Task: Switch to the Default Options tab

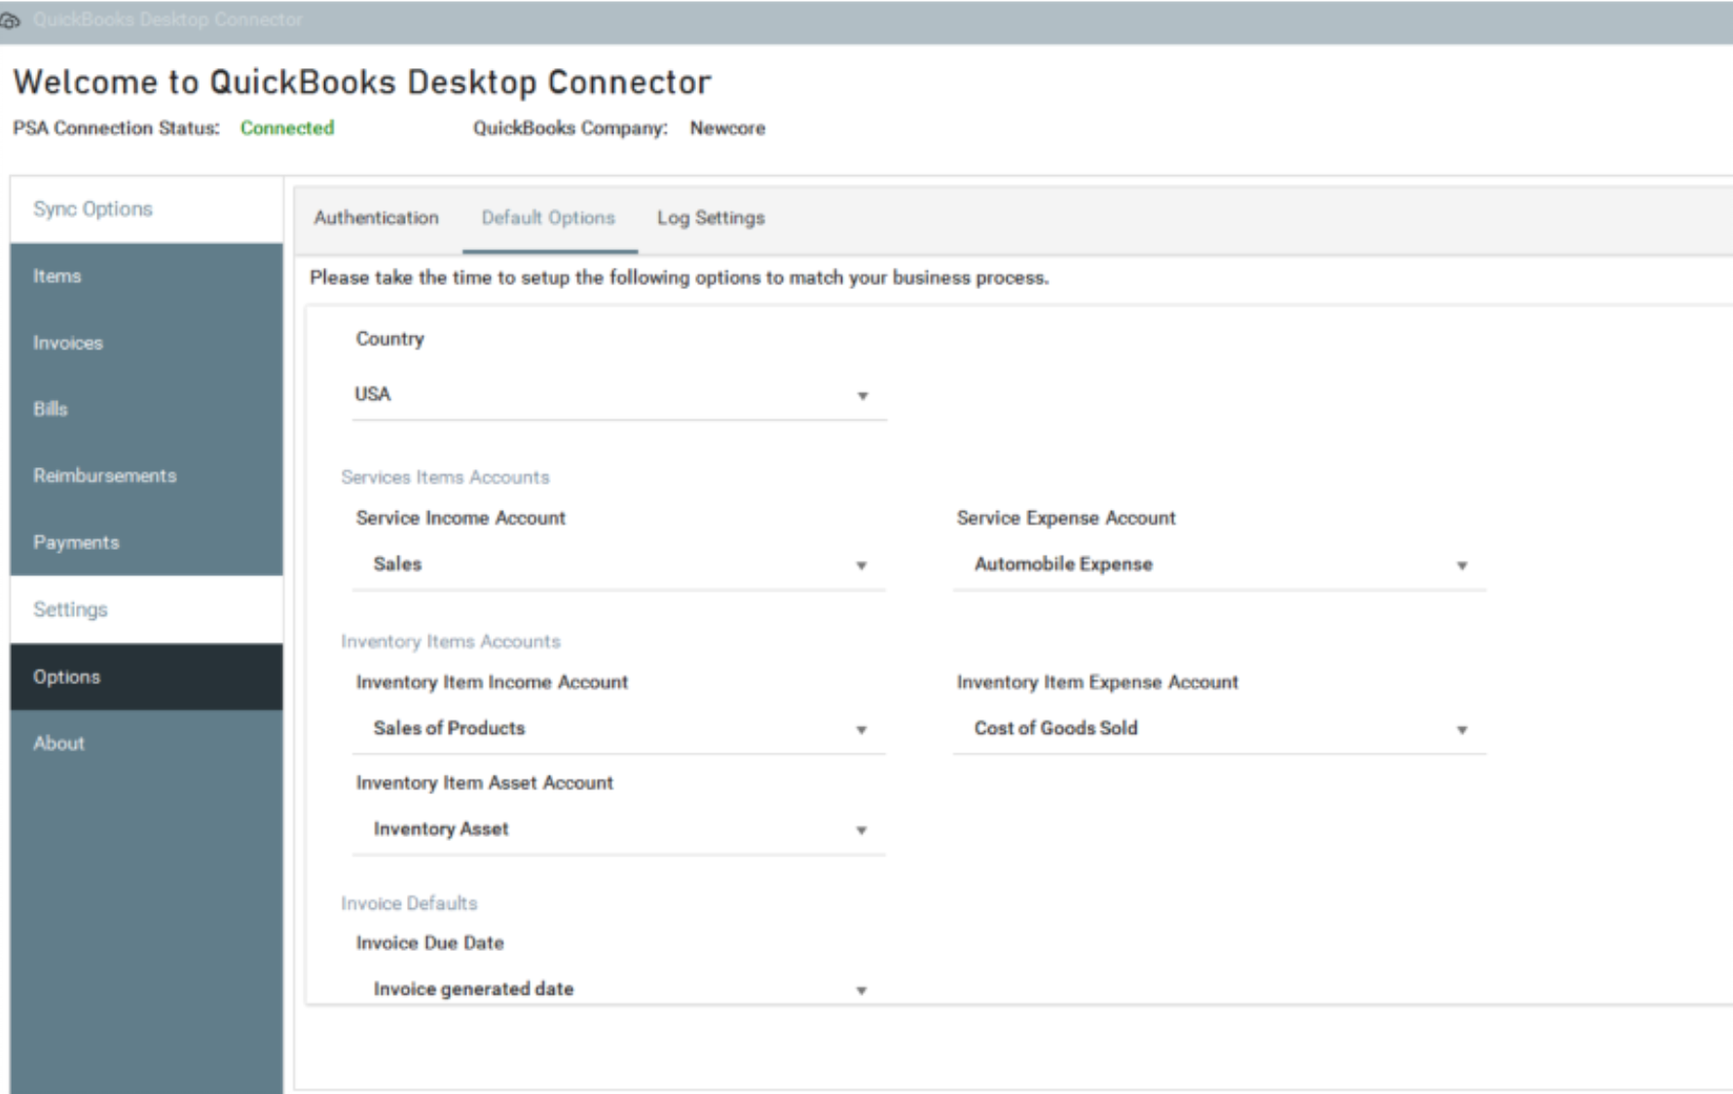Action: (548, 218)
